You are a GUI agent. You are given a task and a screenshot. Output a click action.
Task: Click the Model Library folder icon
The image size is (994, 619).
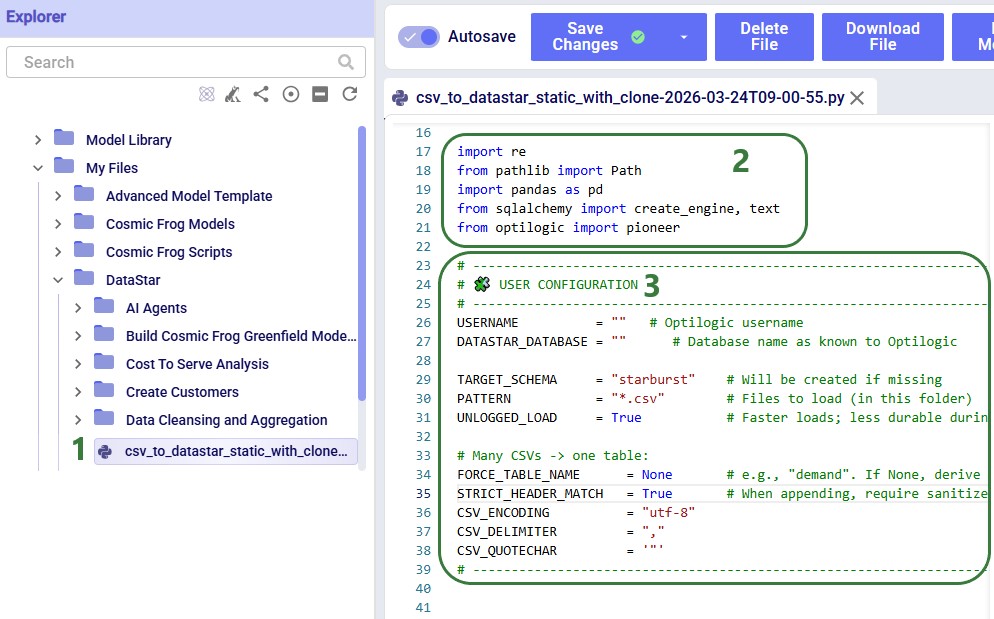[x=64, y=138]
